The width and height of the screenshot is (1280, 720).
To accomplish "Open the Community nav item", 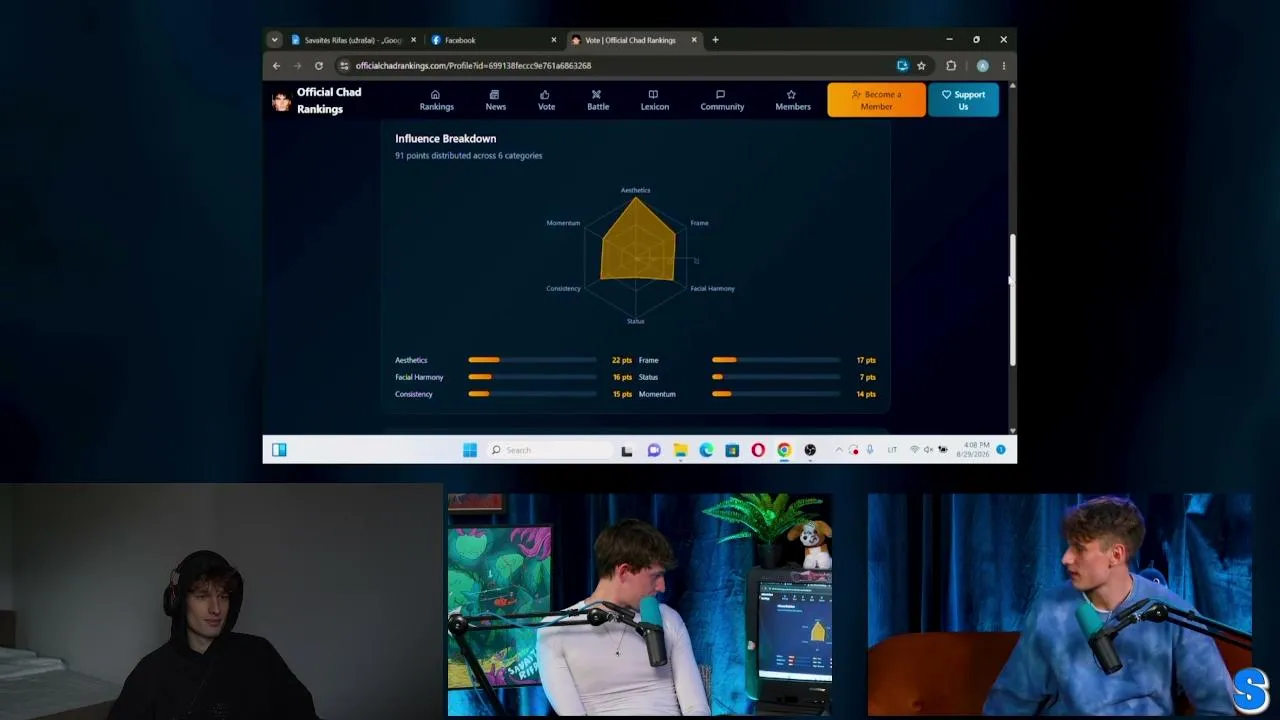I will [x=722, y=100].
